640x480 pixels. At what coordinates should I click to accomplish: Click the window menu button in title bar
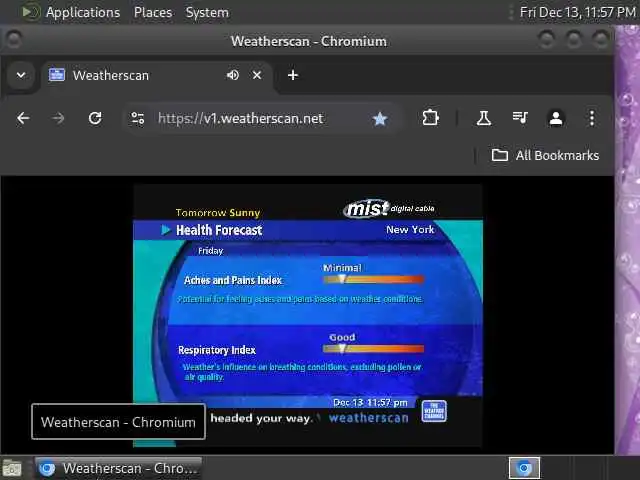point(14,40)
